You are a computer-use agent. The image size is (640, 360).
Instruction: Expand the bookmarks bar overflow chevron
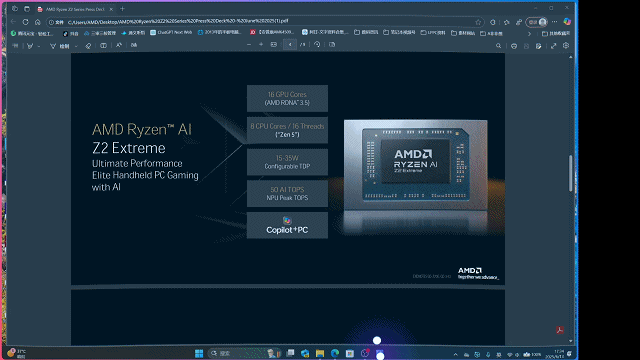pos(529,33)
